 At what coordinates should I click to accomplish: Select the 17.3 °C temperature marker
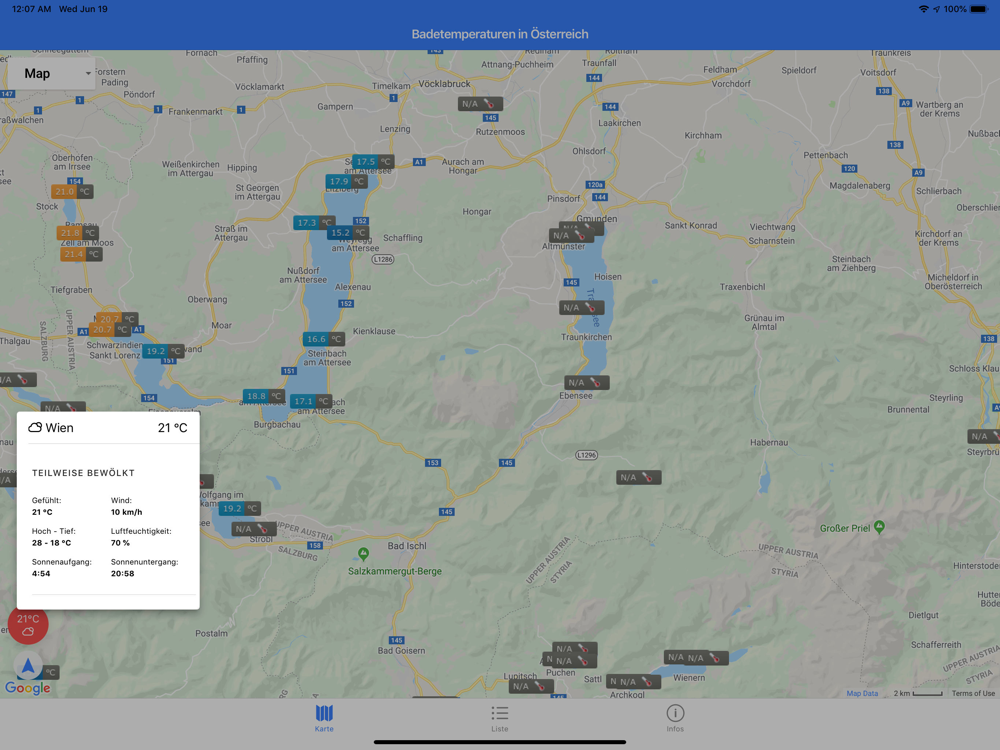tap(314, 223)
